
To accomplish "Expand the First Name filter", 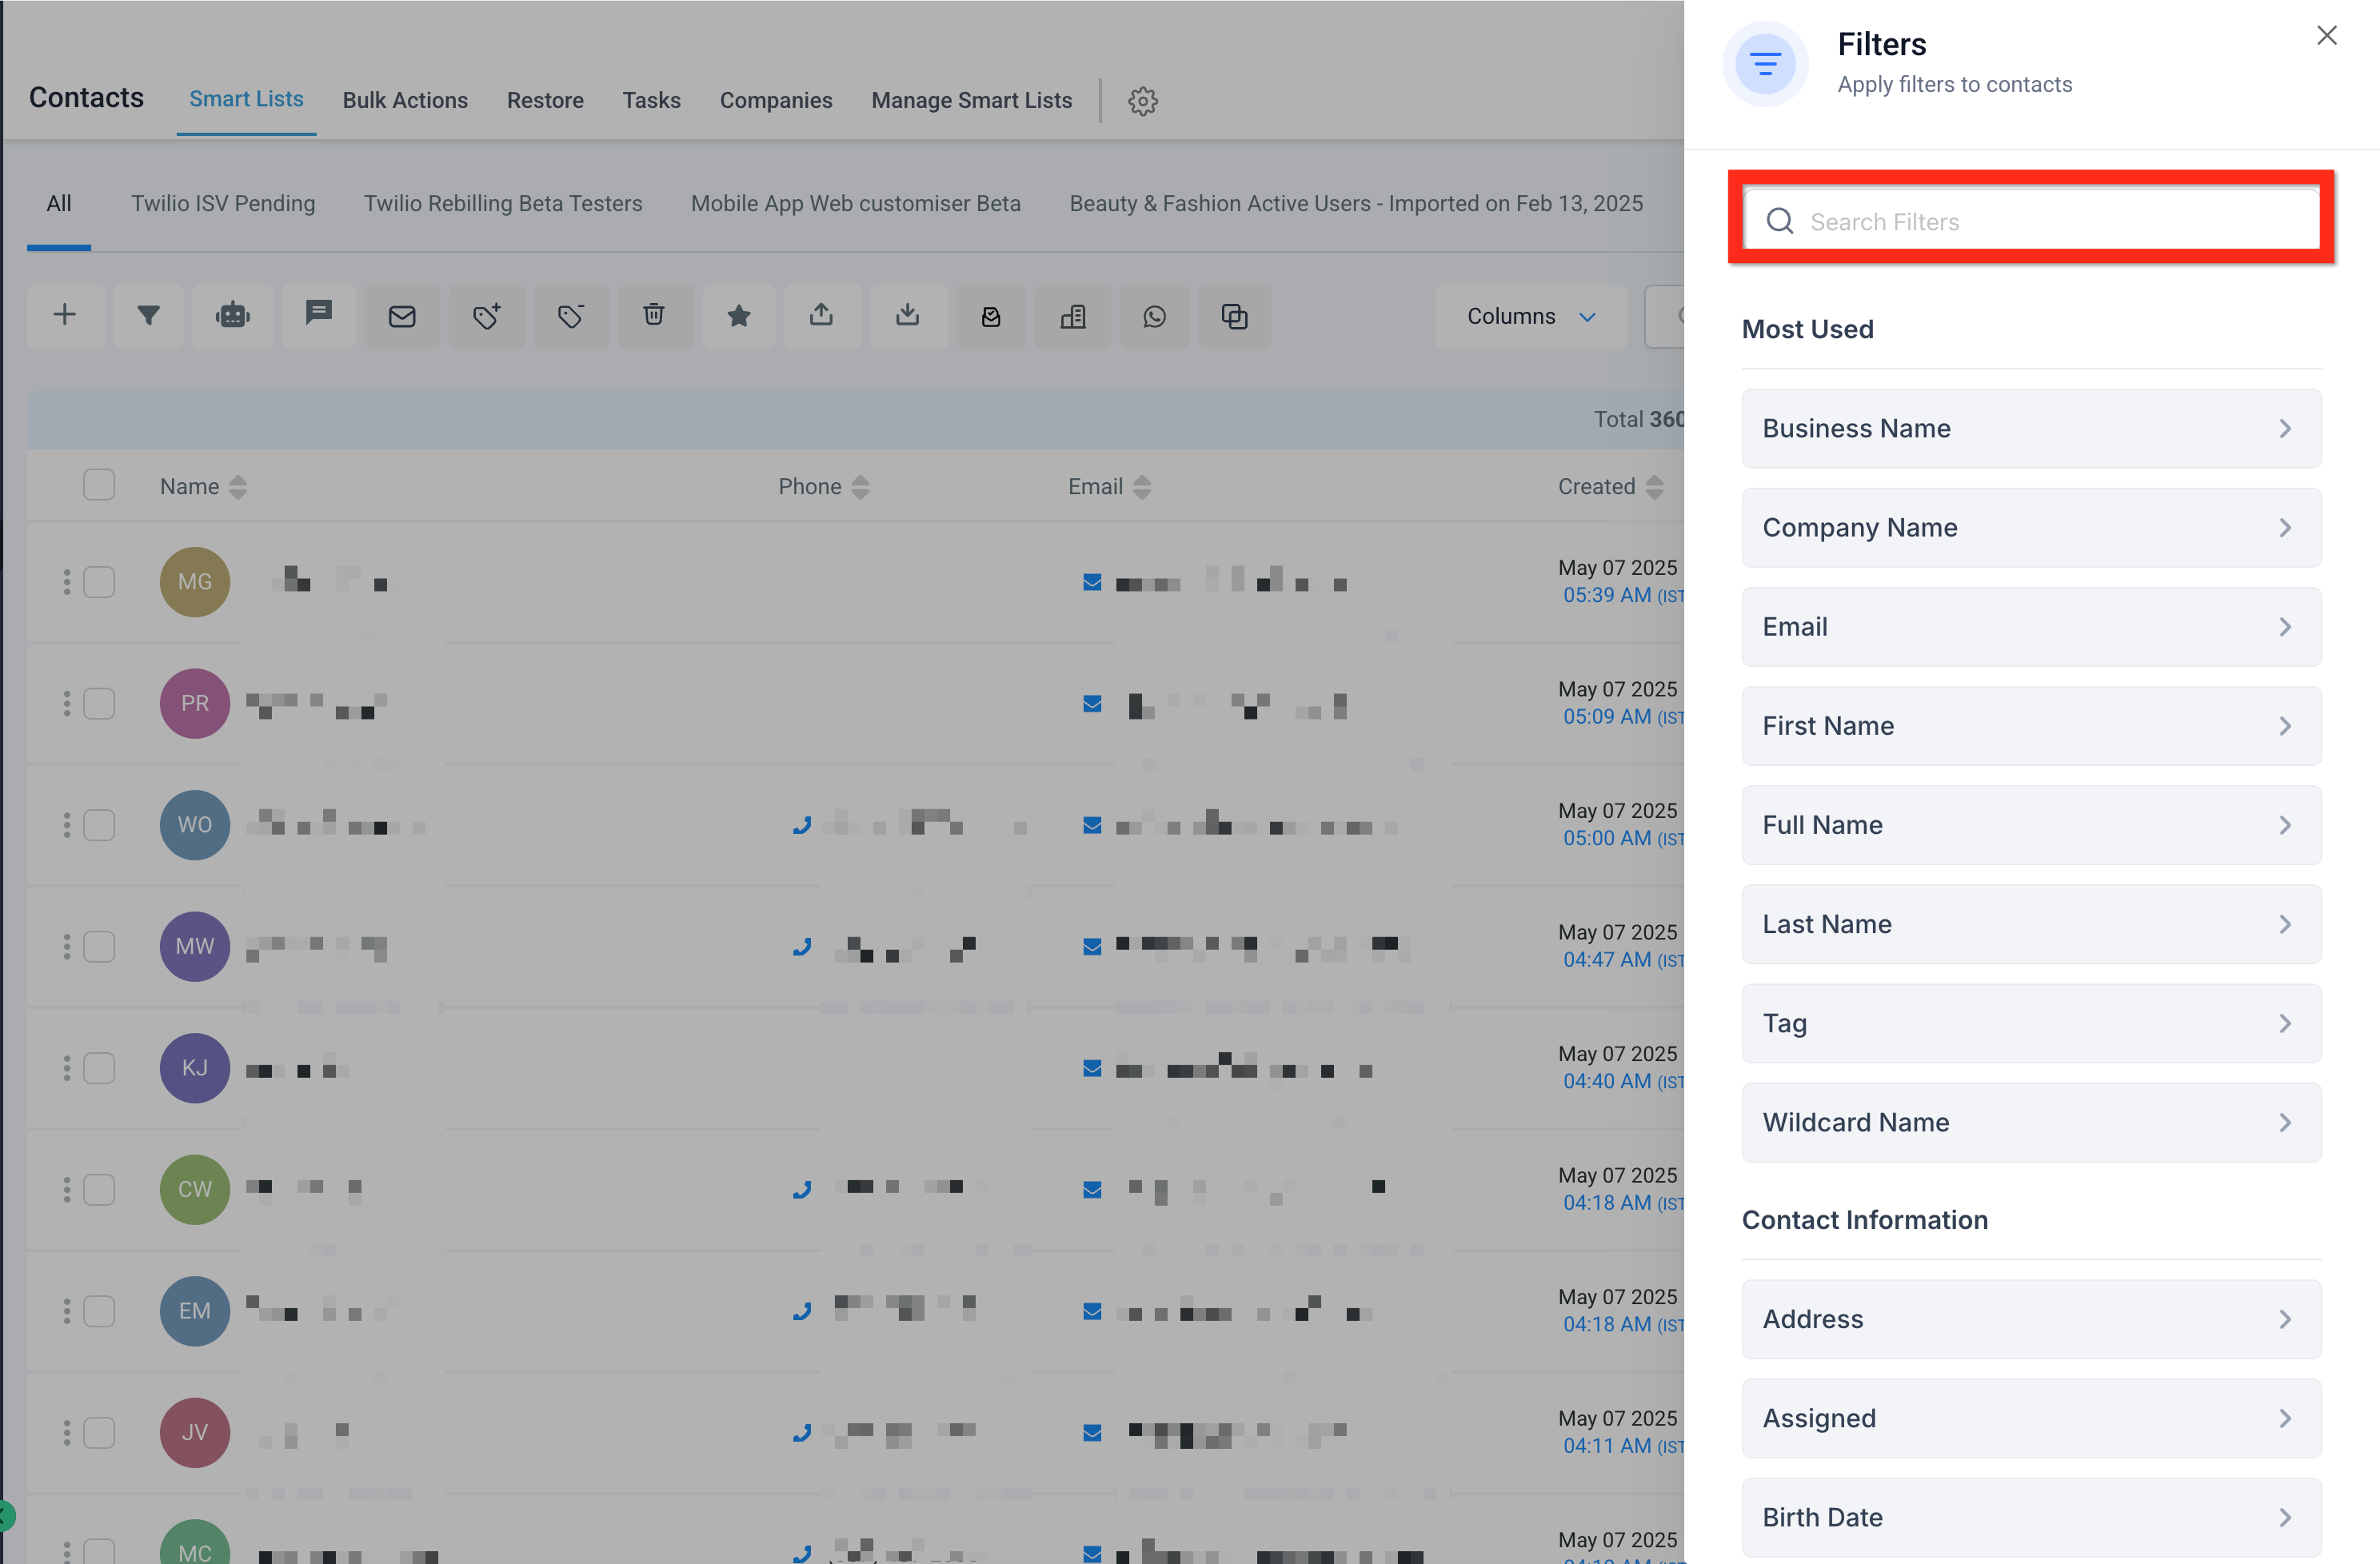I will [2031, 726].
